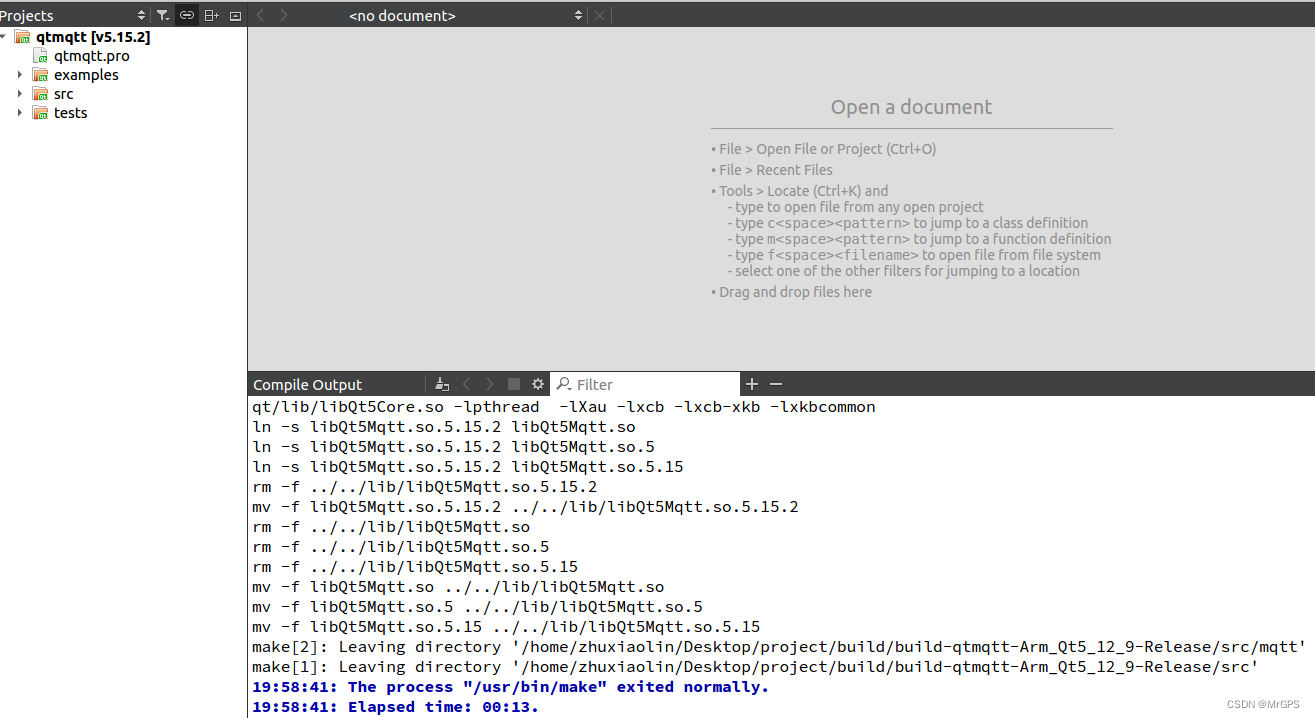This screenshot has width=1315, height=718.
Task: Open the tests folder item
Action: tap(68, 112)
